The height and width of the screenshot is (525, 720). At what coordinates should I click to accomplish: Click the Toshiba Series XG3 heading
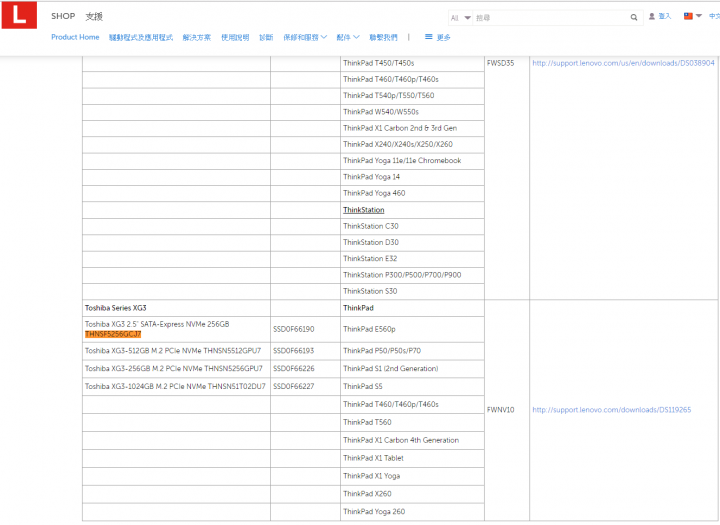coord(116,308)
